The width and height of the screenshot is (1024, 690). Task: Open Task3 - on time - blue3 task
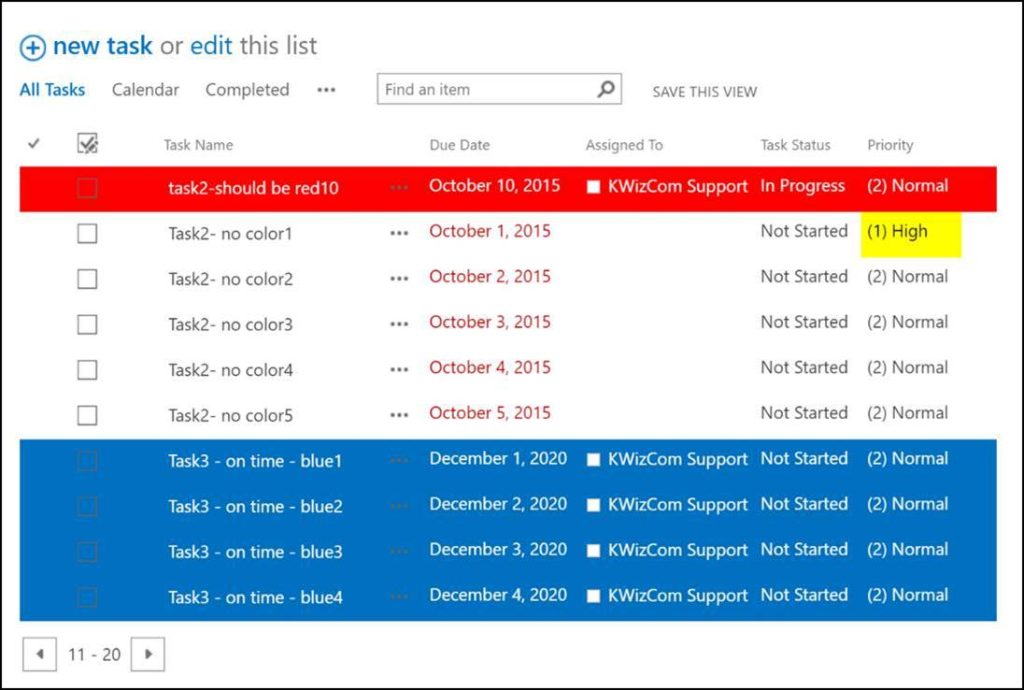[x=255, y=552]
